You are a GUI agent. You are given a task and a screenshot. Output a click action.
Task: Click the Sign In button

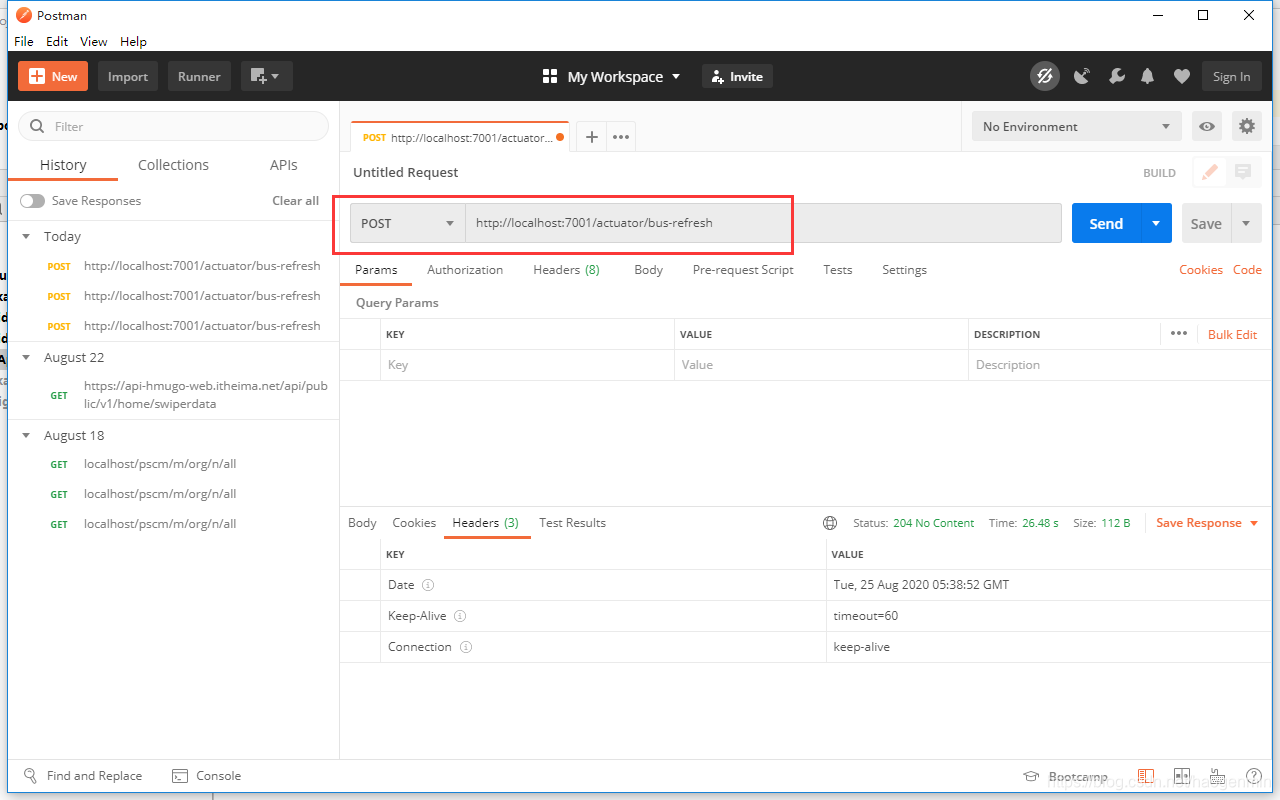[1231, 76]
